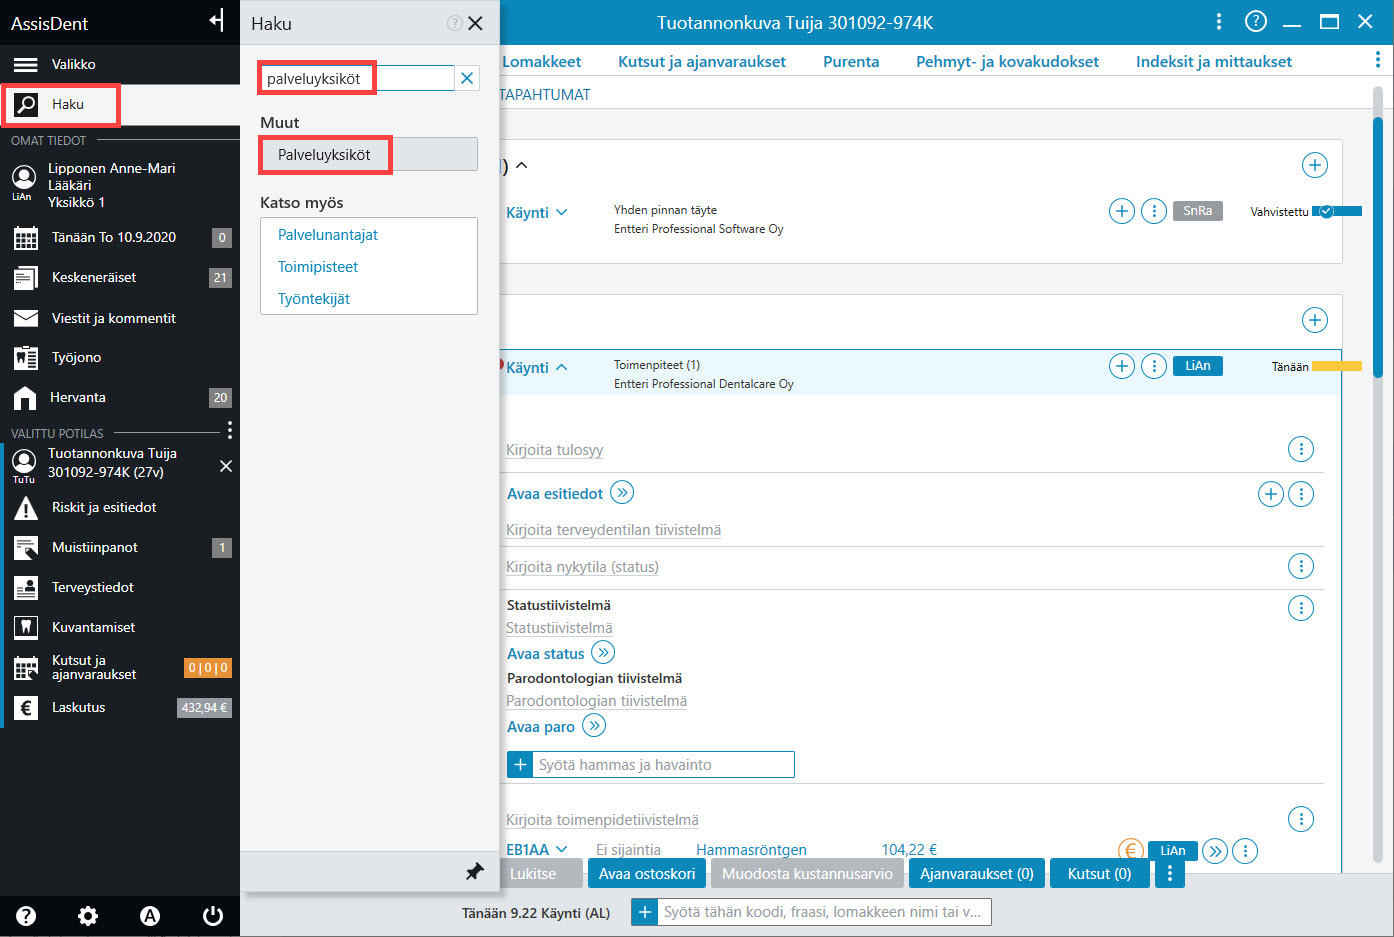The height and width of the screenshot is (937, 1394).
Task: Click the Avaa ostoskori button
Action: (647, 873)
